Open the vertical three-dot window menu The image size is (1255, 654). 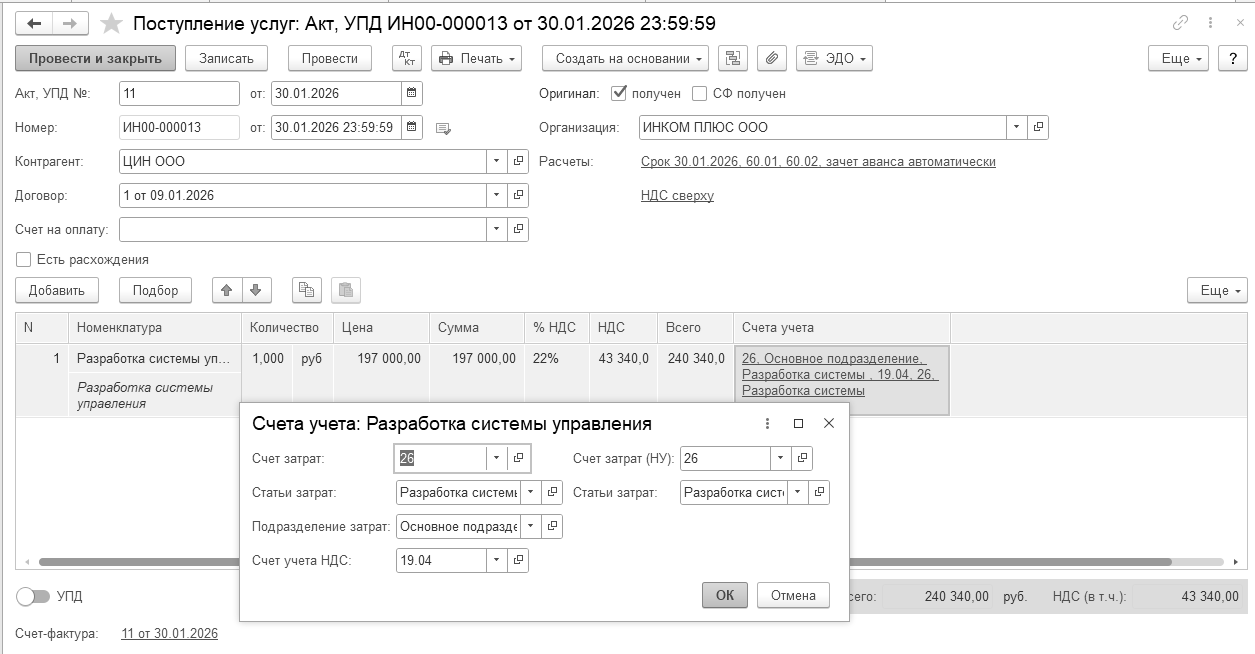pos(1210,23)
